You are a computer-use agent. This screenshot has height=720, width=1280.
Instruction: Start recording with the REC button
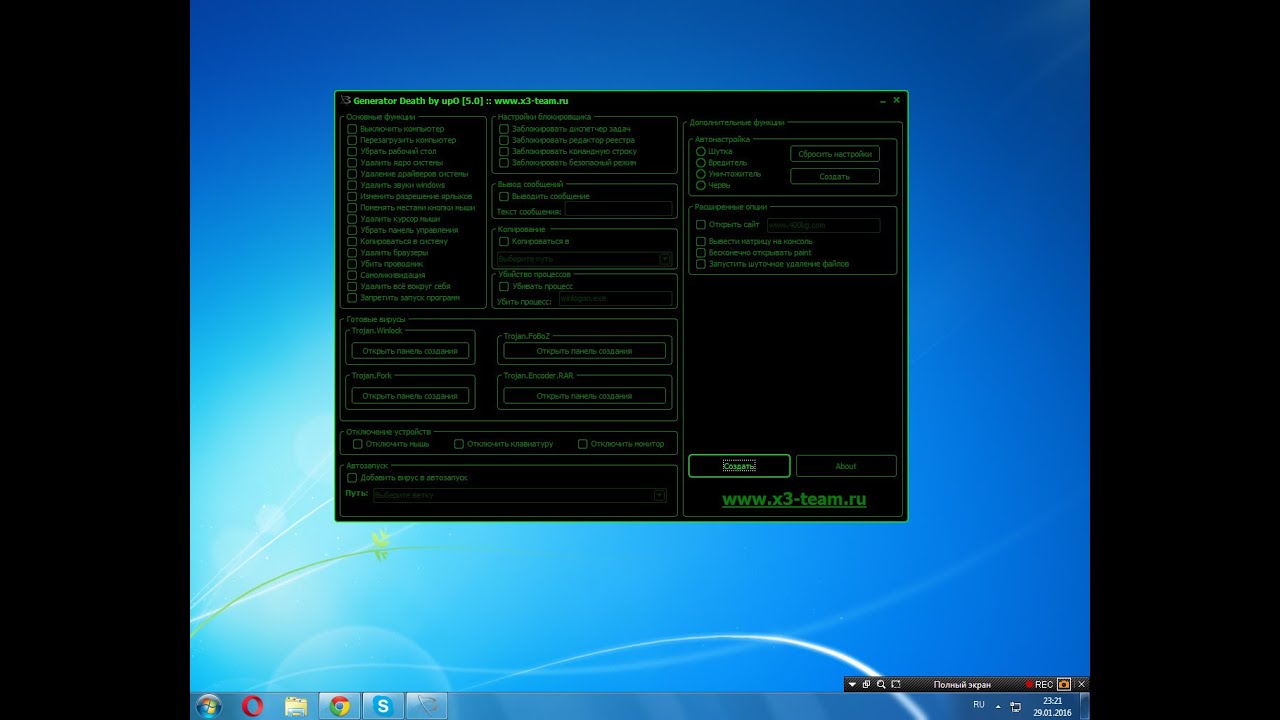(1039, 685)
